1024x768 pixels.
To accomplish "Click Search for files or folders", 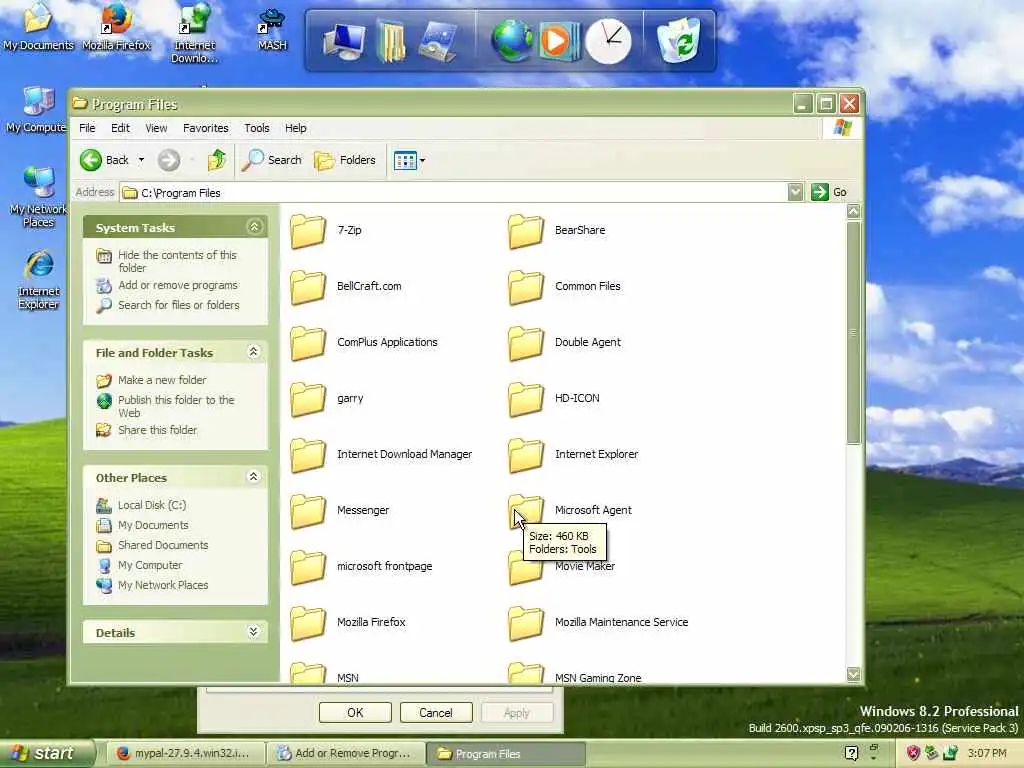I will pos(178,305).
